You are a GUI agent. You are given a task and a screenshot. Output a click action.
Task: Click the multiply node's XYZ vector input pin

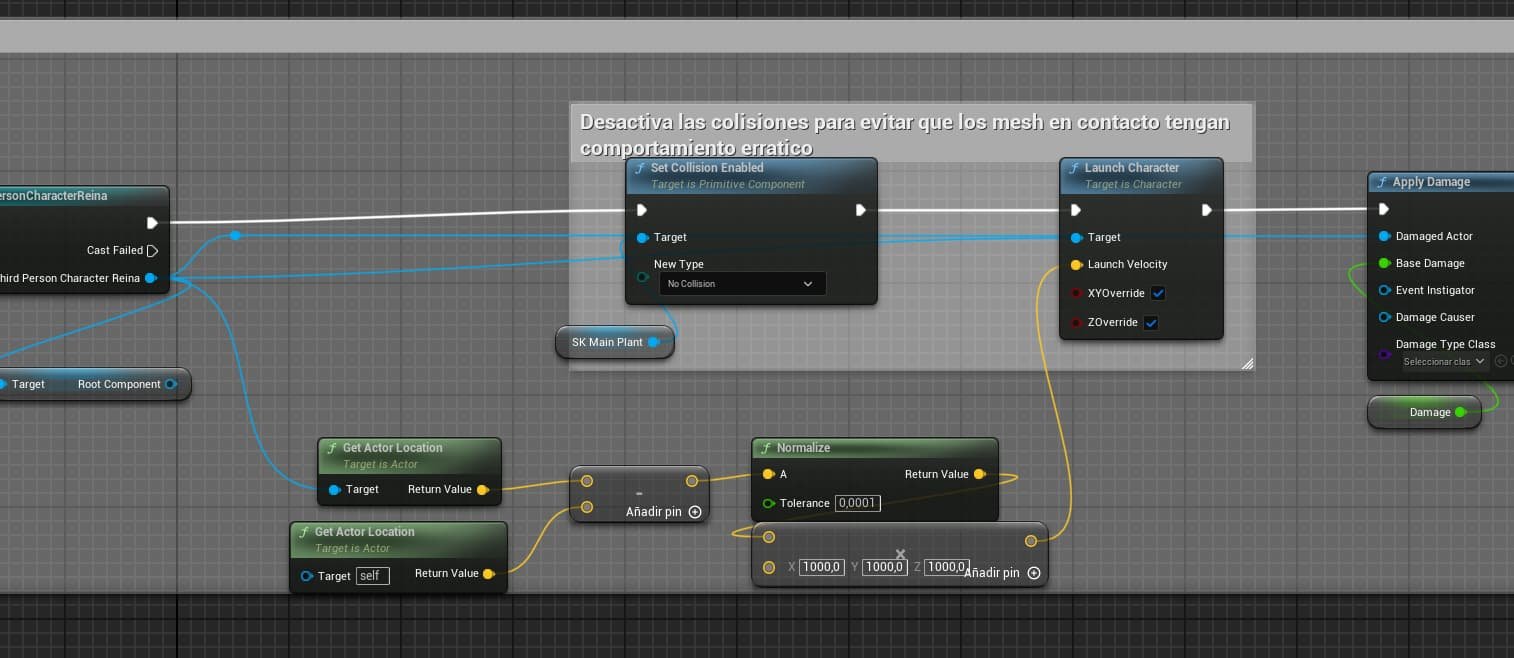(x=768, y=567)
